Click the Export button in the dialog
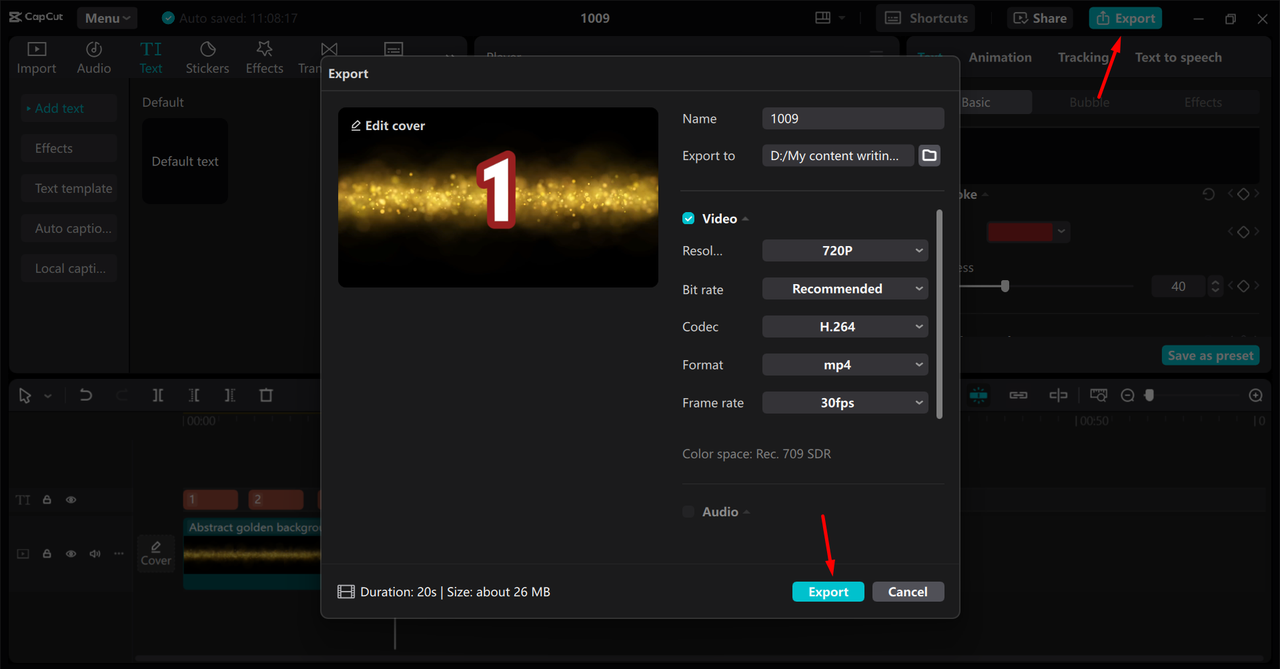This screenshot has height=669, width=1280. tap(828, 592)
